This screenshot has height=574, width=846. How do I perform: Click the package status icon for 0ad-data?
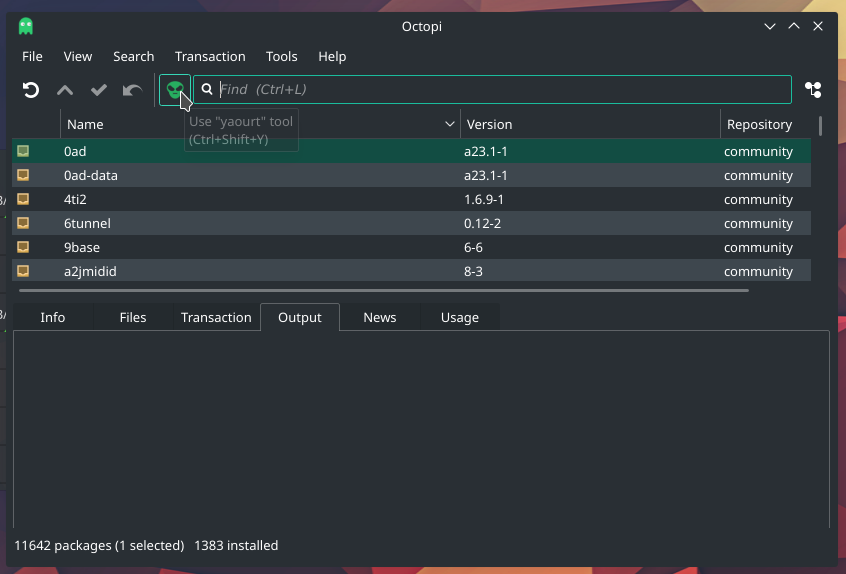pos(23,175)
